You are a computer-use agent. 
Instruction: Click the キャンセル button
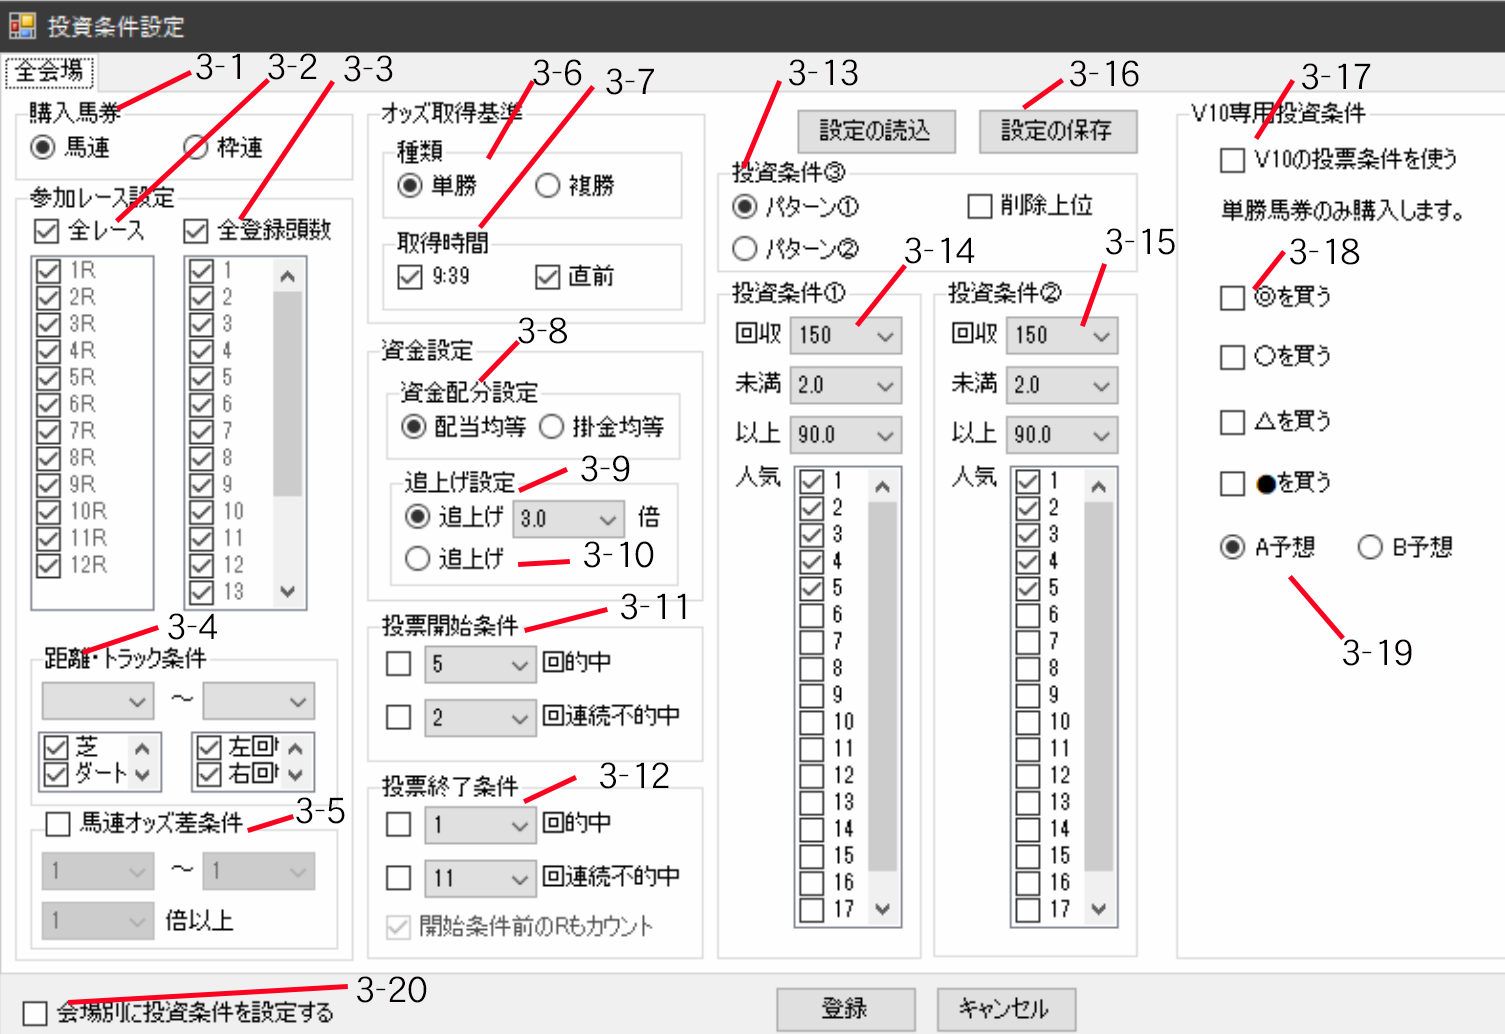pos(1005,1008)
